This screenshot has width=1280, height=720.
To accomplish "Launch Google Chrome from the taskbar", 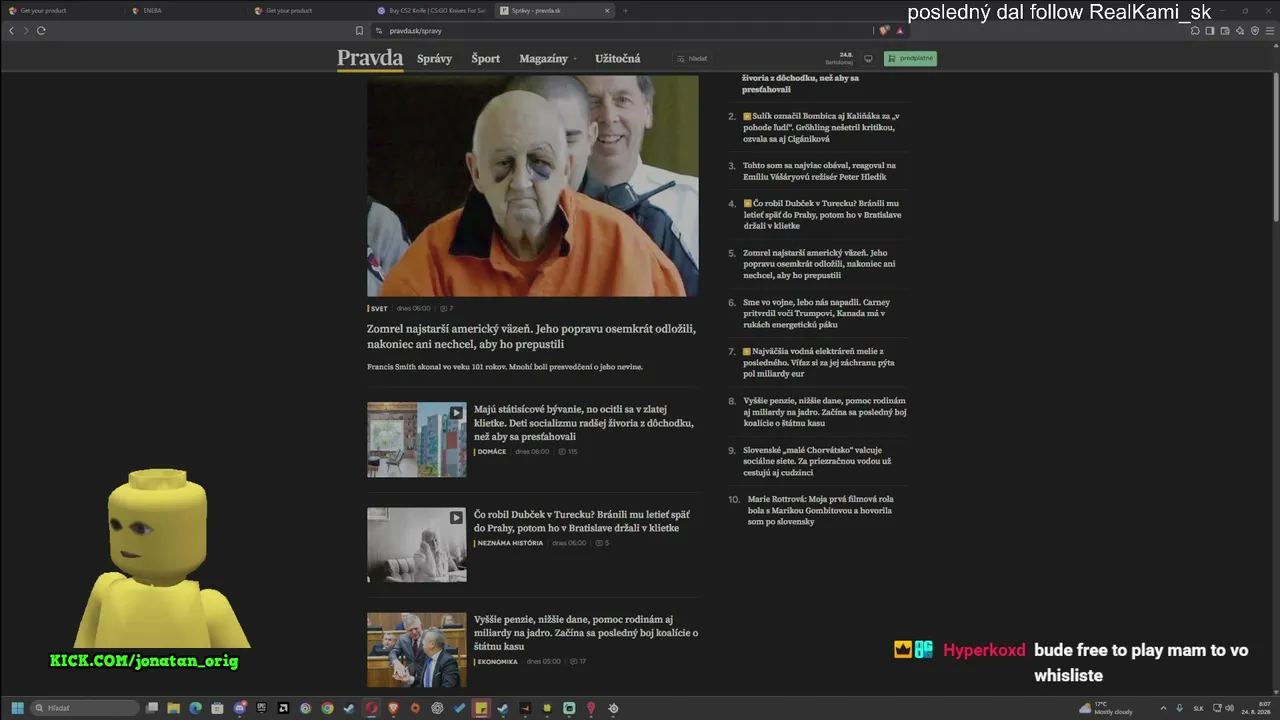I will pos(327,708).
